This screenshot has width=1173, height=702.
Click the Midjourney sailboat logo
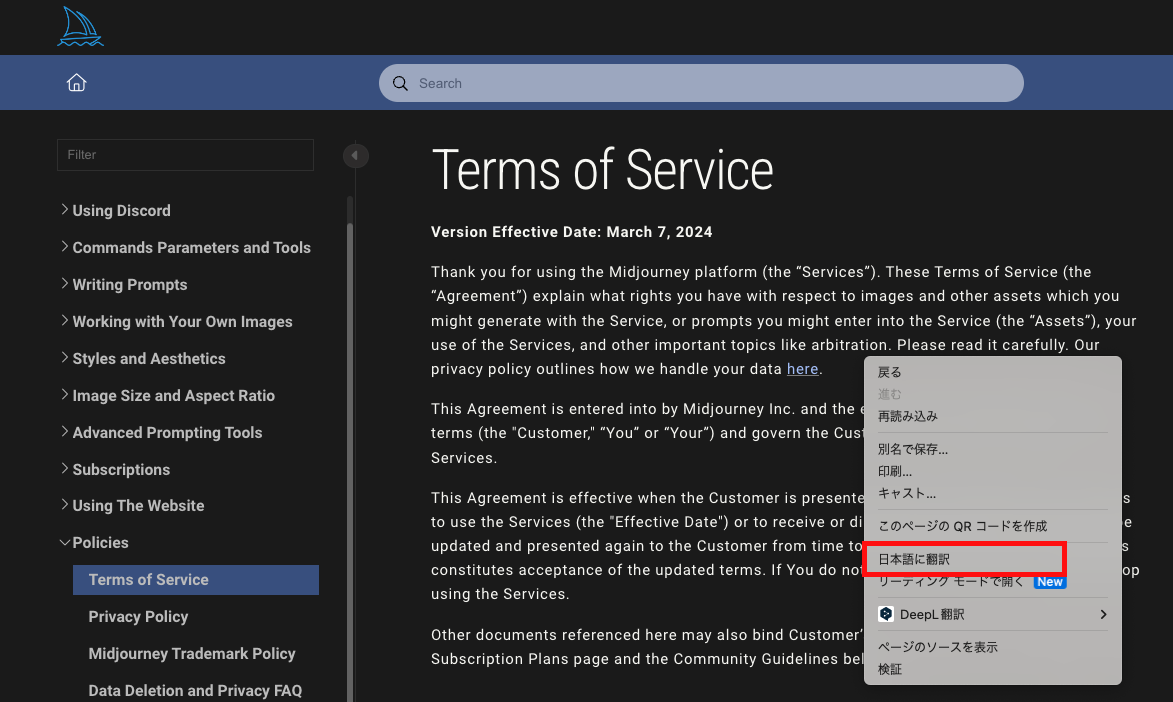pos(80,27)
